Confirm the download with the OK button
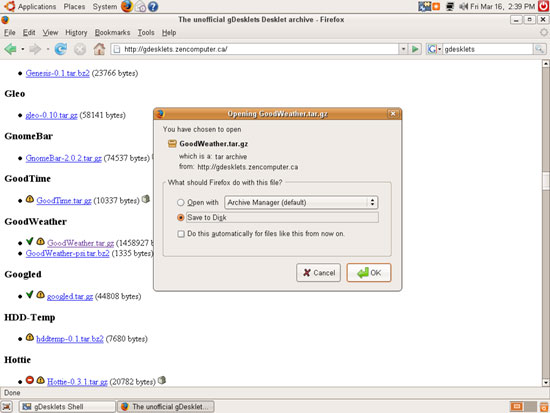Viewport: 550px width, 413px height. [369, 273]
